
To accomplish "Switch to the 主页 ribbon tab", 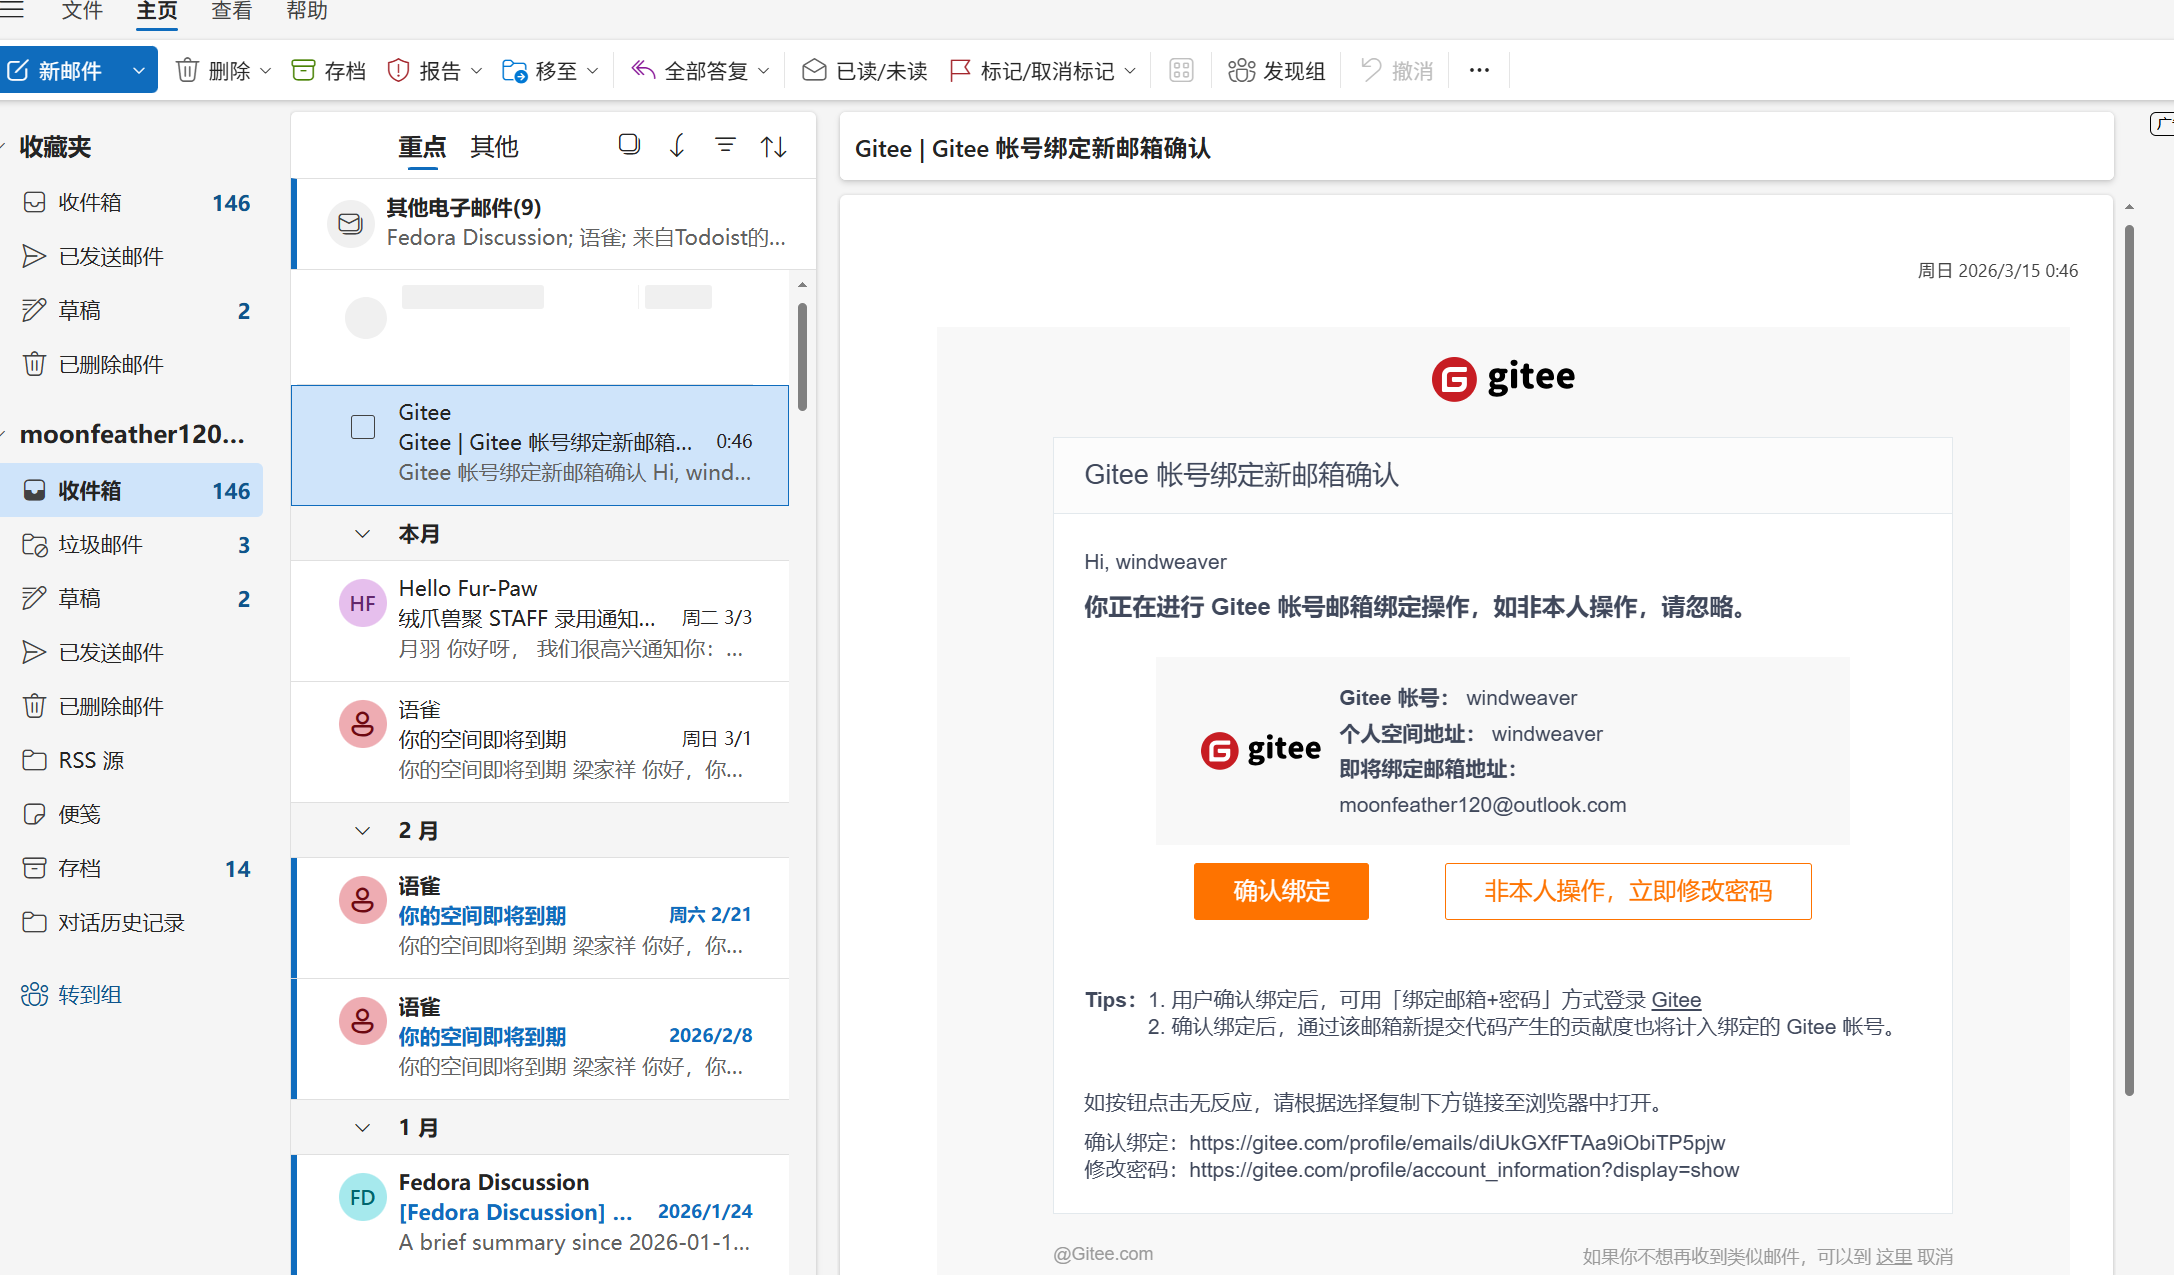I will (x=157, y=11).
